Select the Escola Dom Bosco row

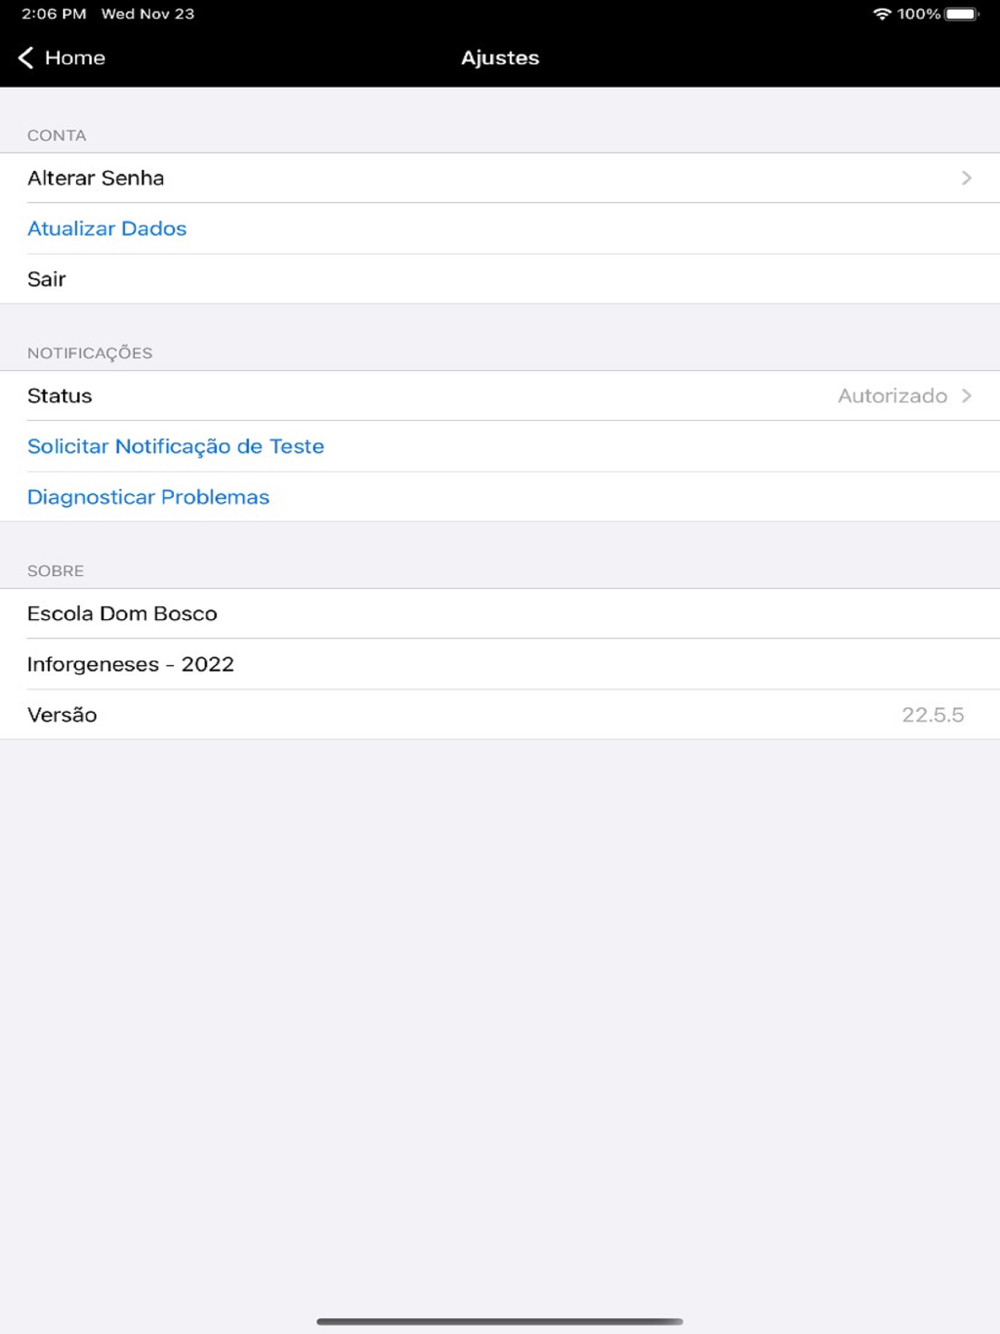(x=500, y=614)
